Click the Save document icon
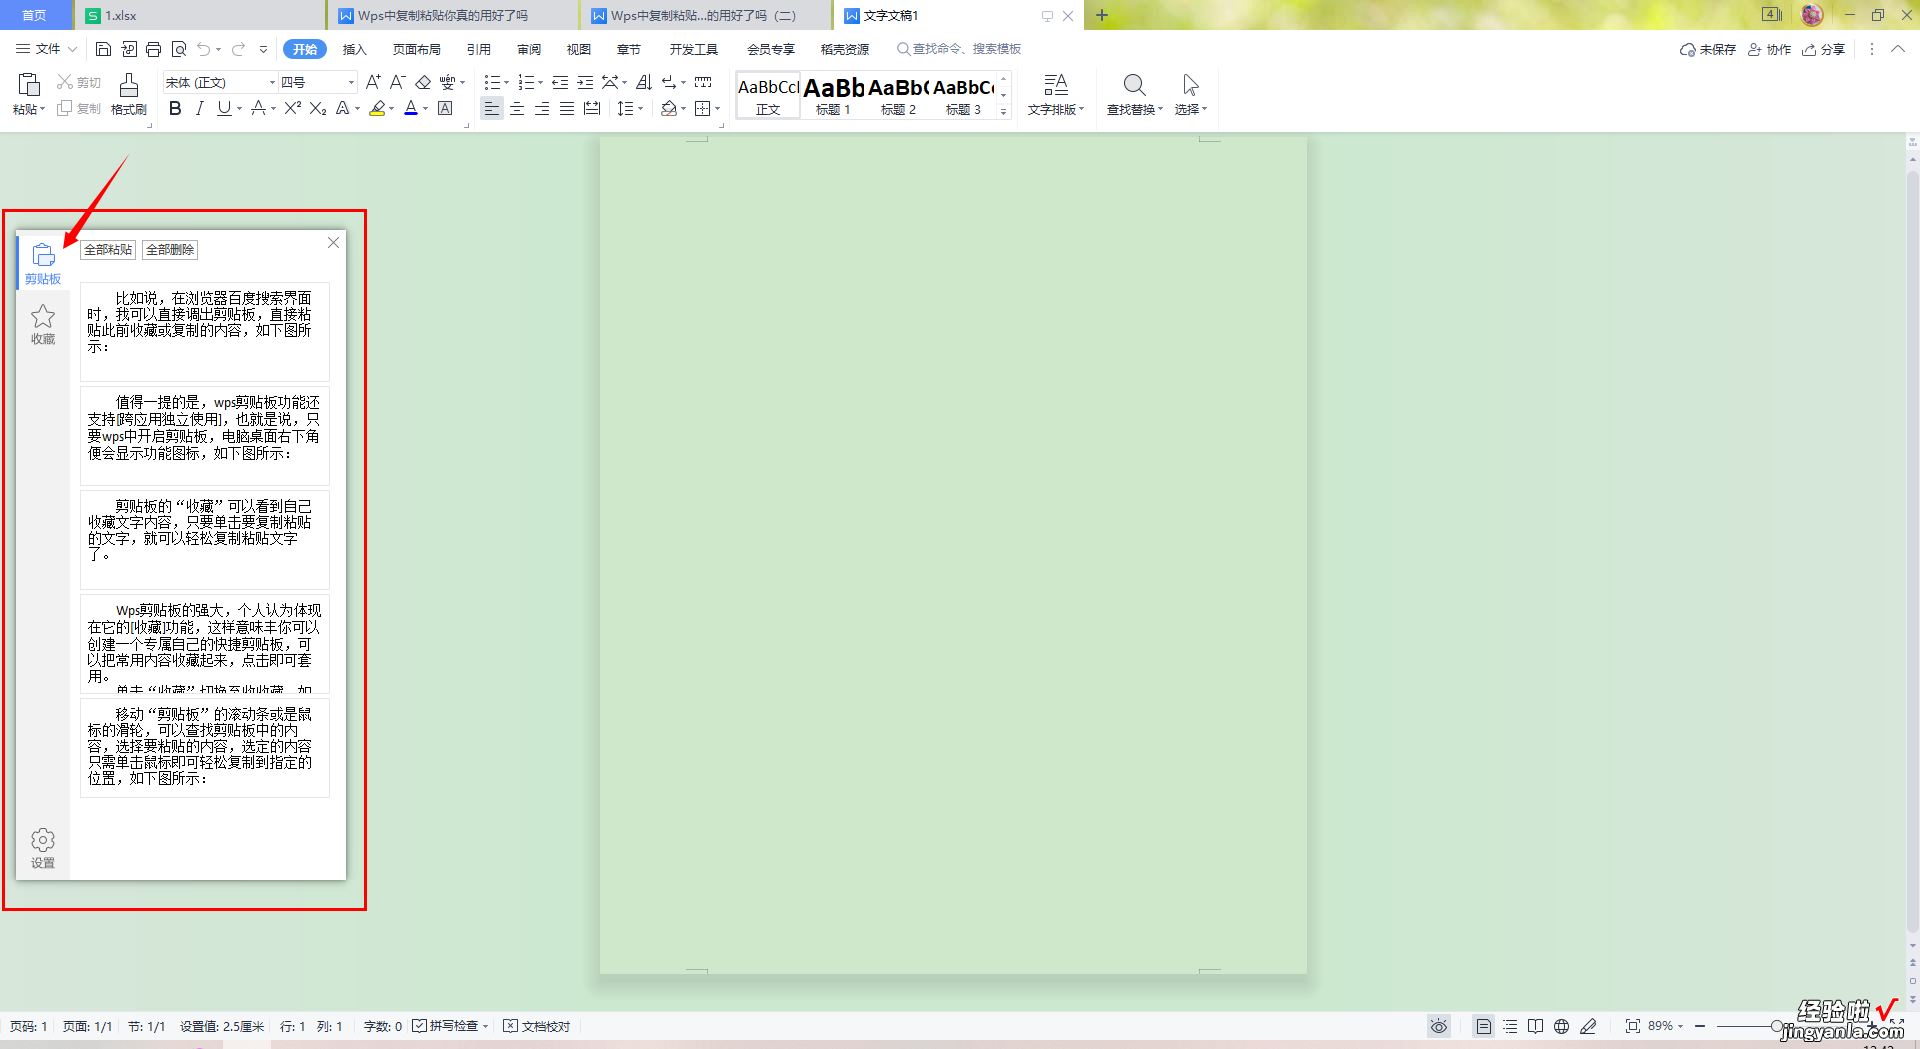1920x1049 pixels. coord(103,49)
